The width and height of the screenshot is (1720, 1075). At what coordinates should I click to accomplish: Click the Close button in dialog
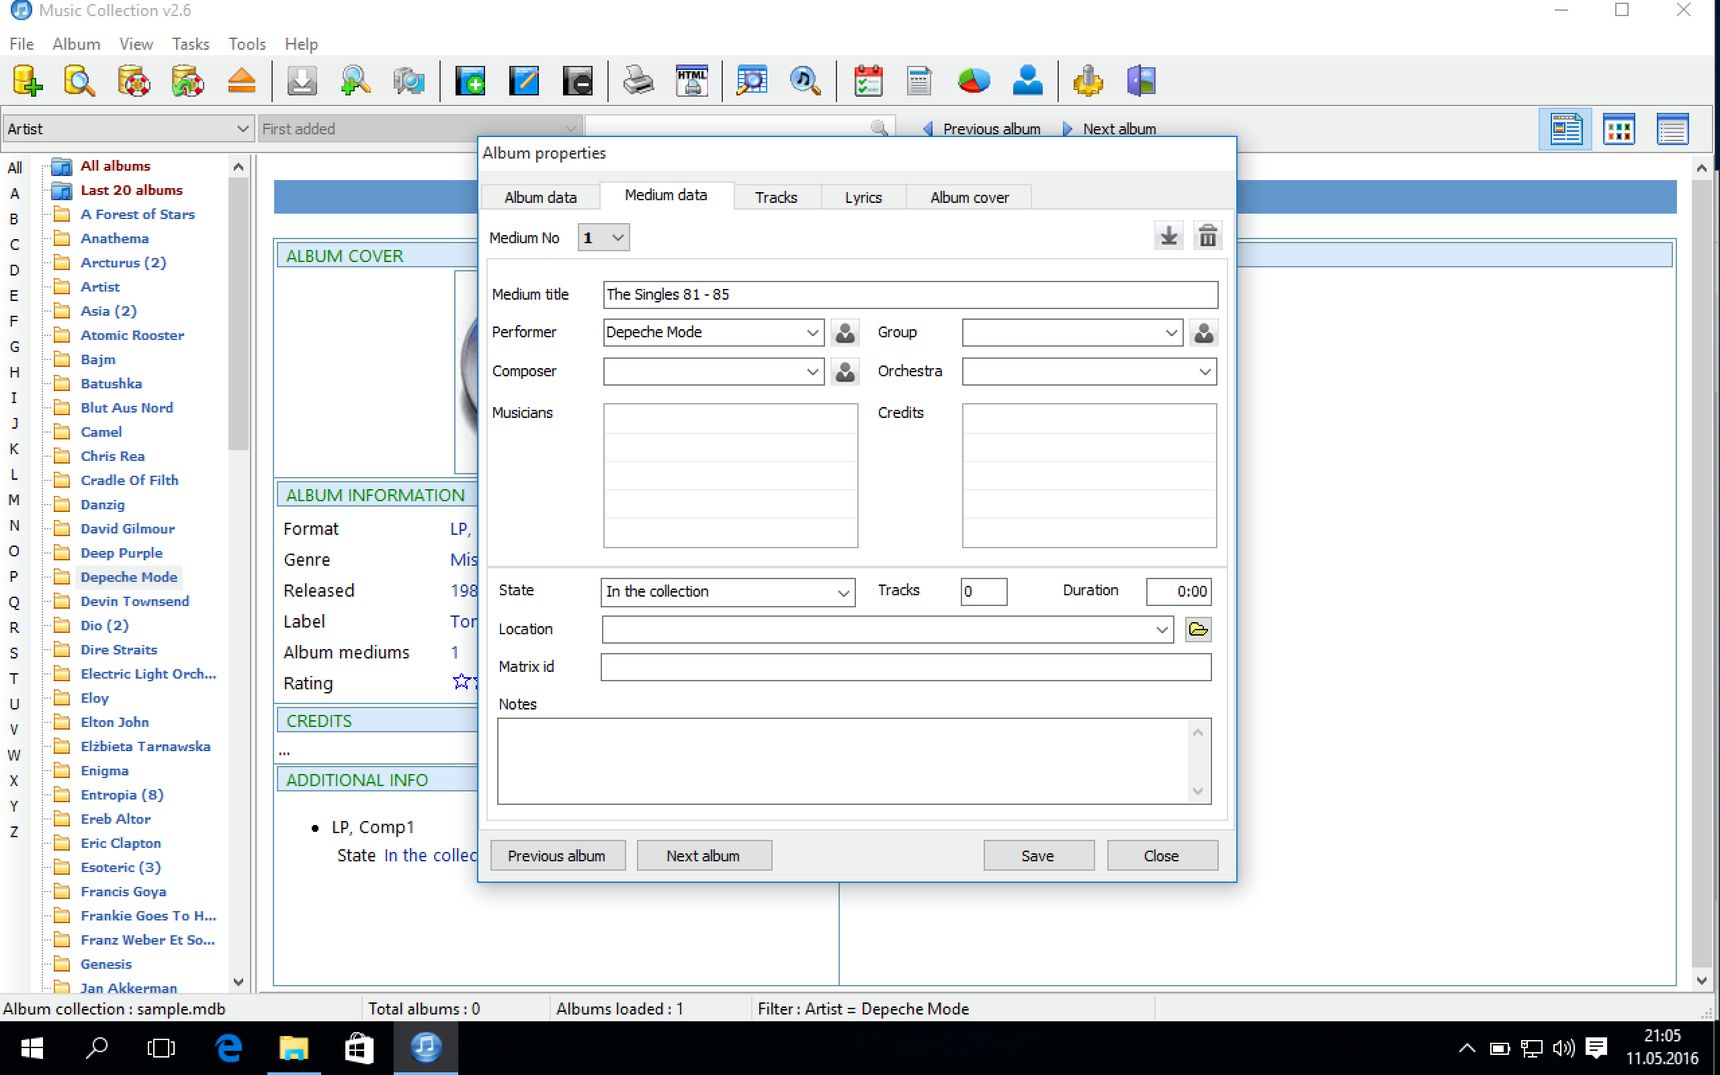click(1161, 856)
